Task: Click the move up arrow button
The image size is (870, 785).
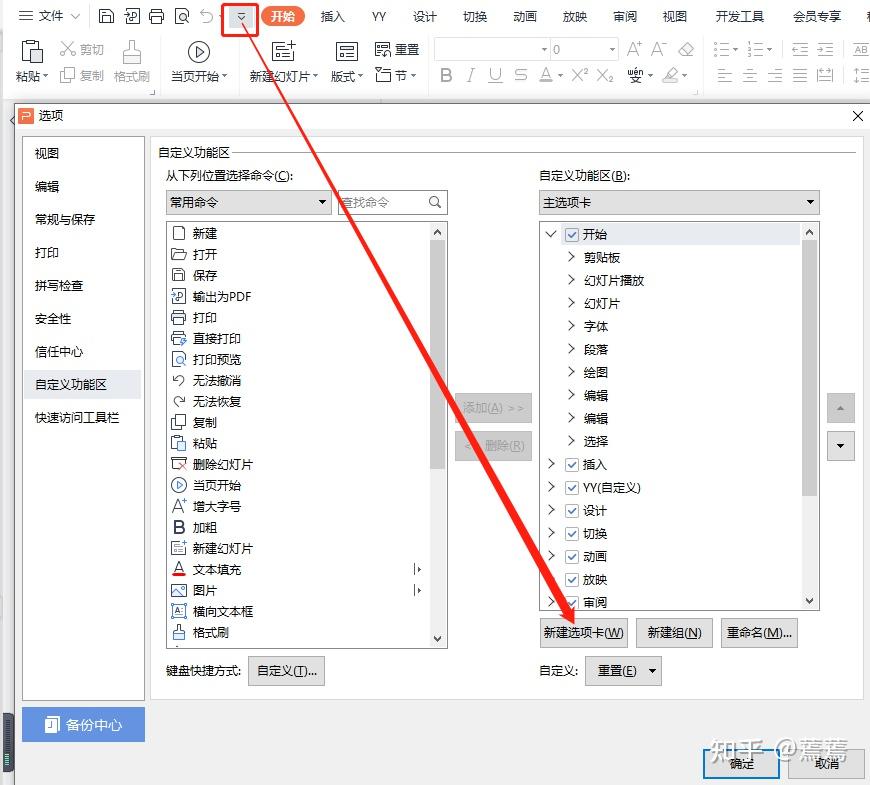Action: pyautogui.click(x=840, y=408)
